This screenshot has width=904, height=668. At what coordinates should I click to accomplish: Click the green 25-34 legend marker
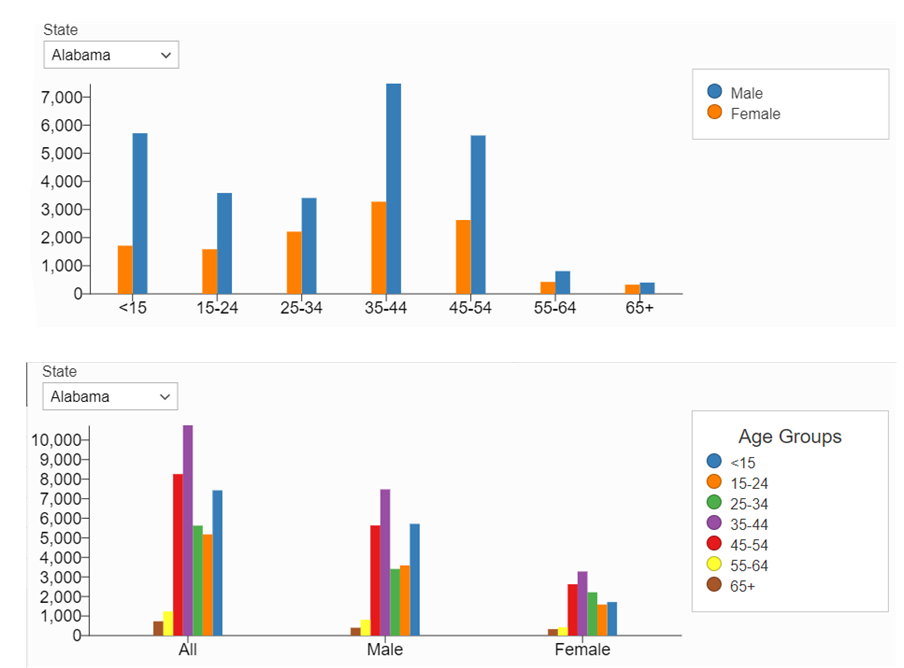pos(715,503)
